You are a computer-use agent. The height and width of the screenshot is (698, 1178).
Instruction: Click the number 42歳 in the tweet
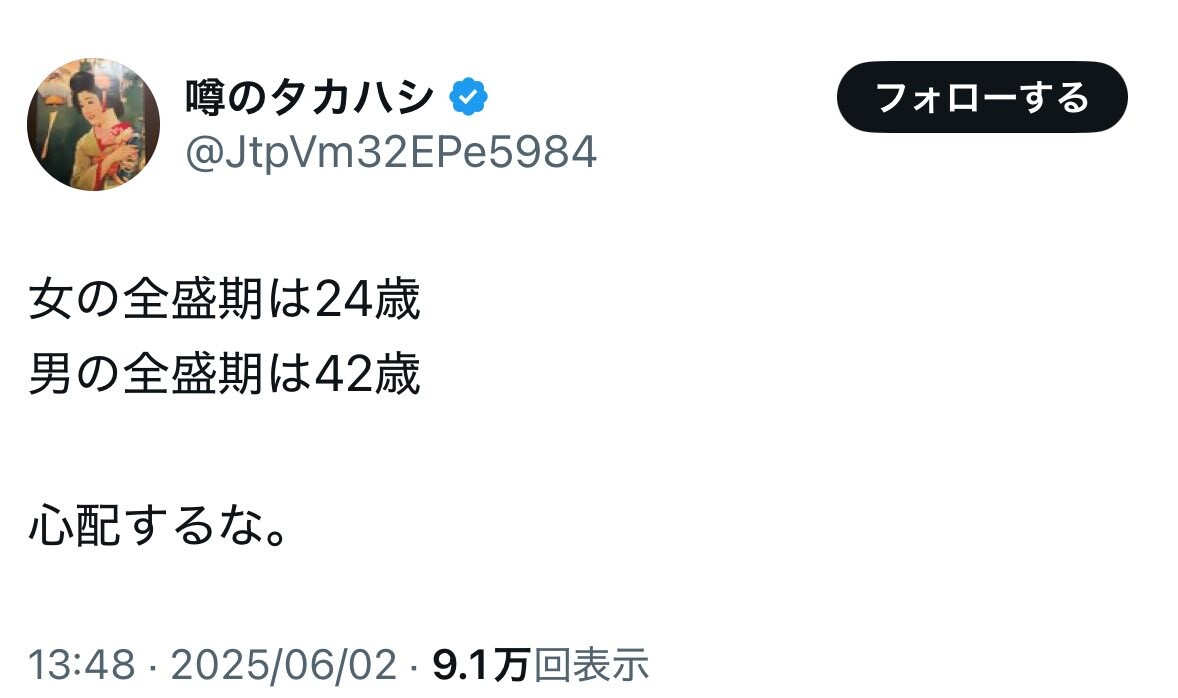click(x=367, y=374)
